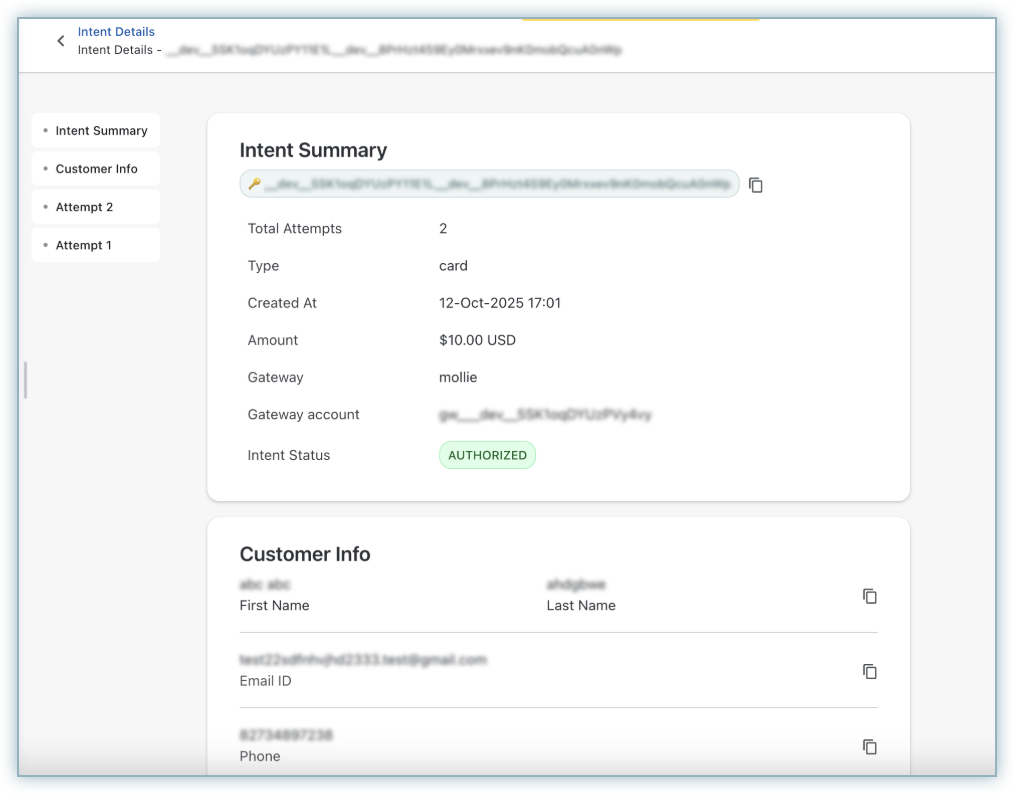The width and height of the screenshot is (1014, 794).
Task: Open the Intent Details breadcrumb link
Action: pyautogui.click(x=116, y=32)
